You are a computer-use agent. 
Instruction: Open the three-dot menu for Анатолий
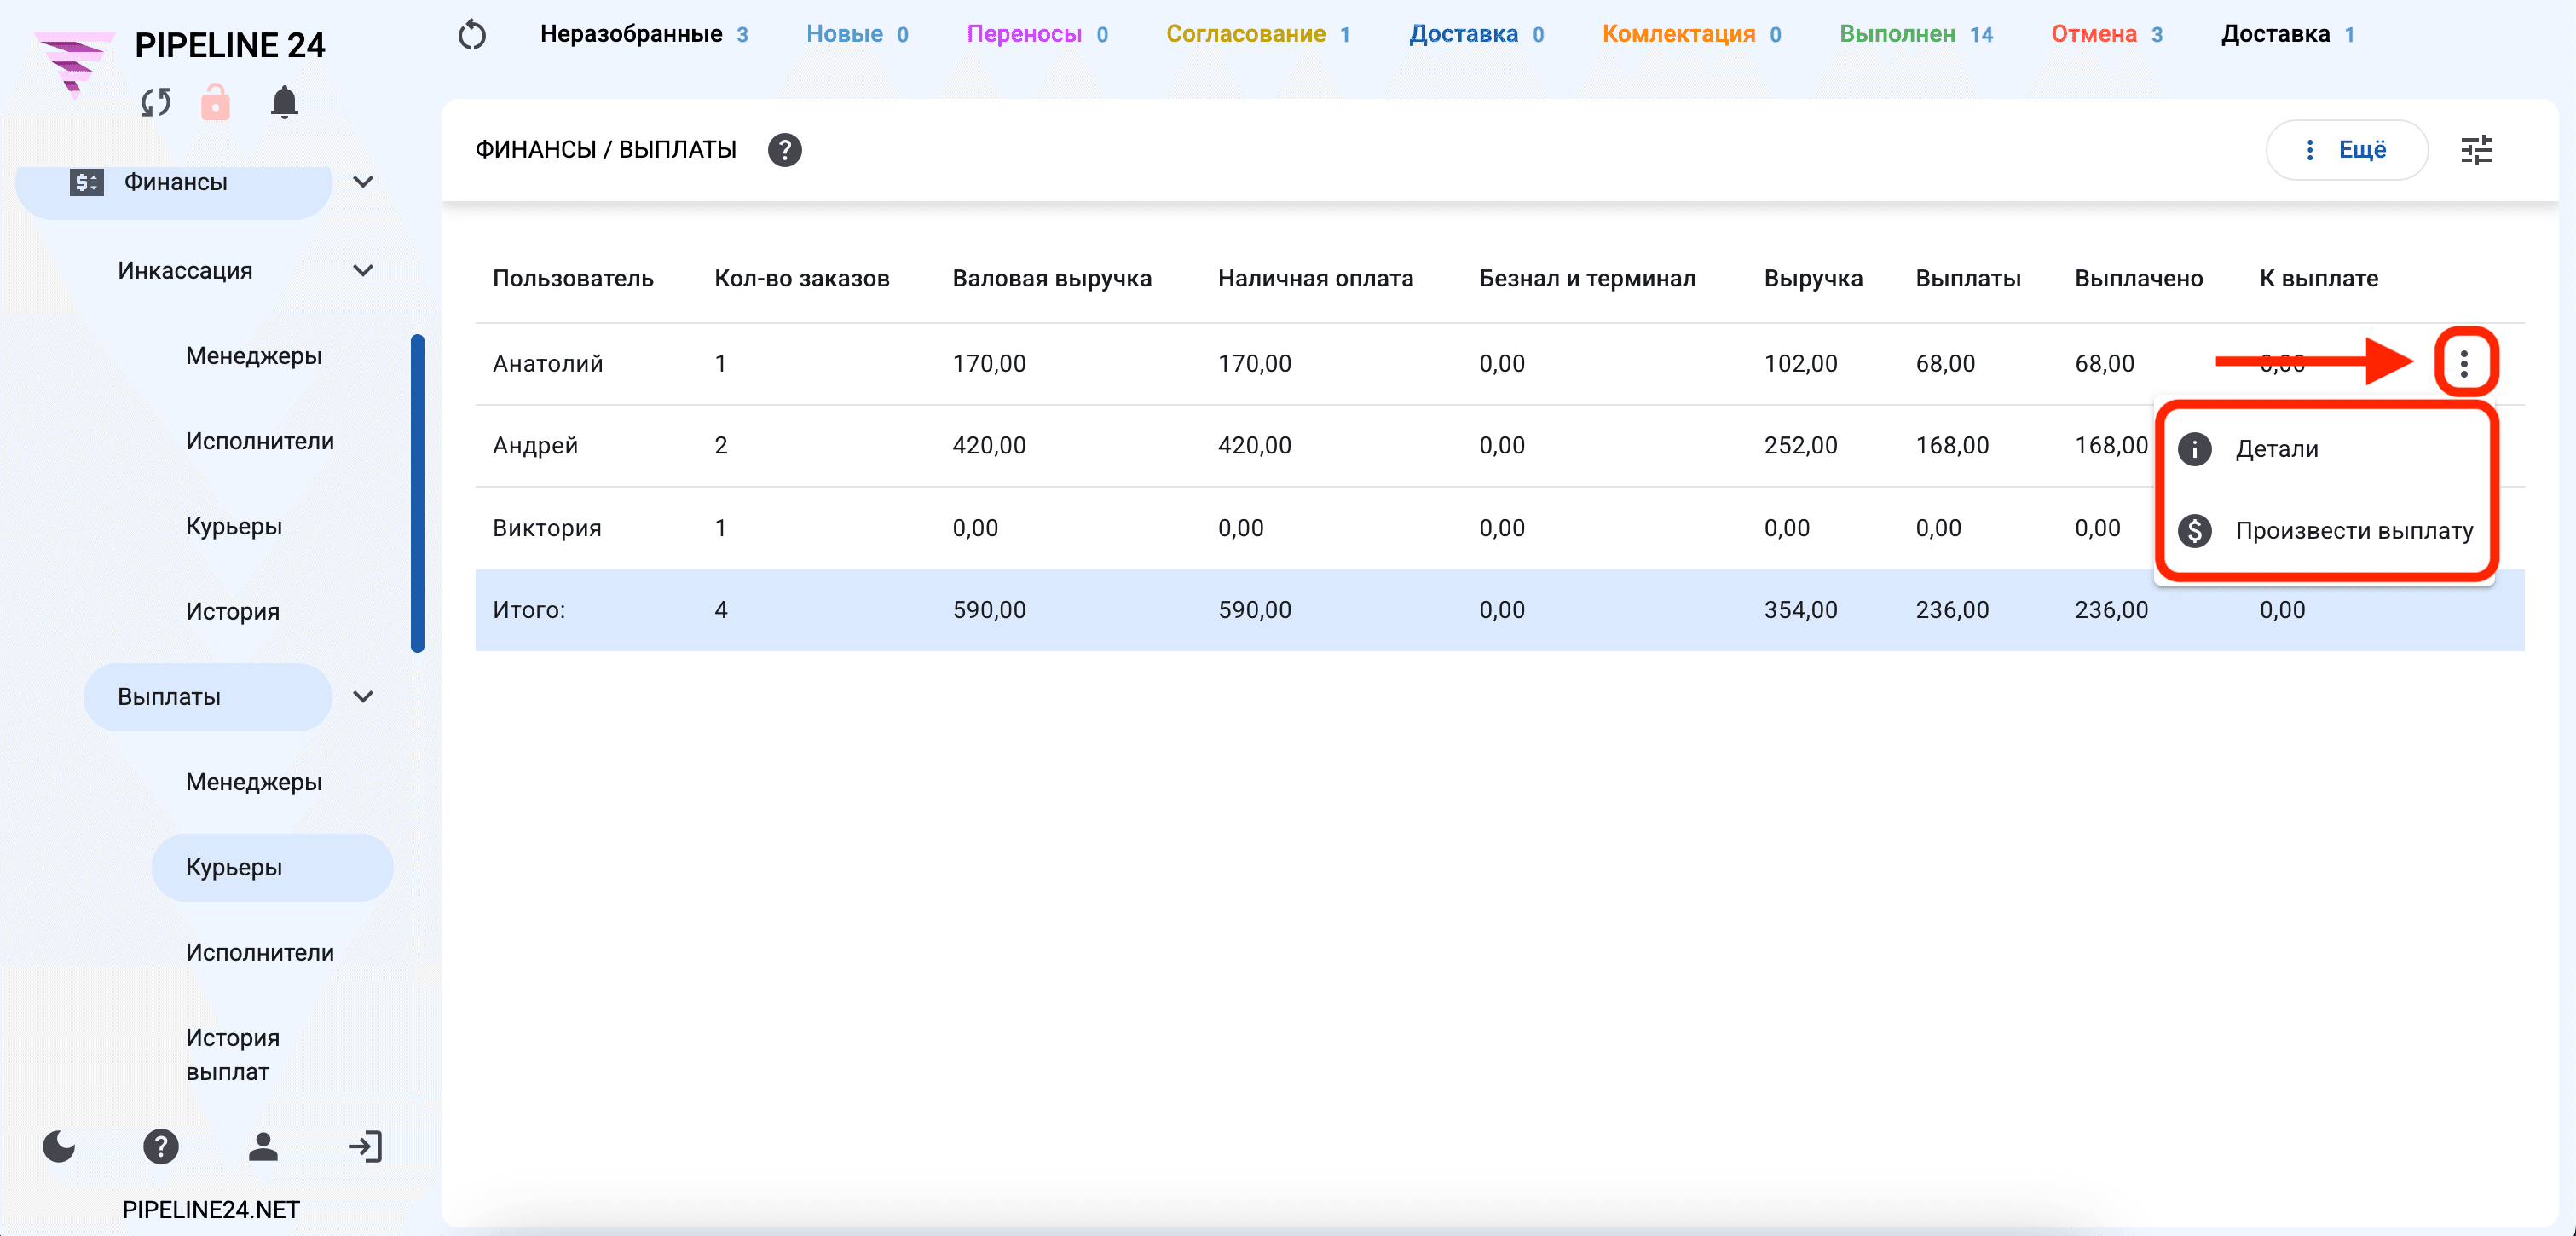click(x=2464, y=362)
